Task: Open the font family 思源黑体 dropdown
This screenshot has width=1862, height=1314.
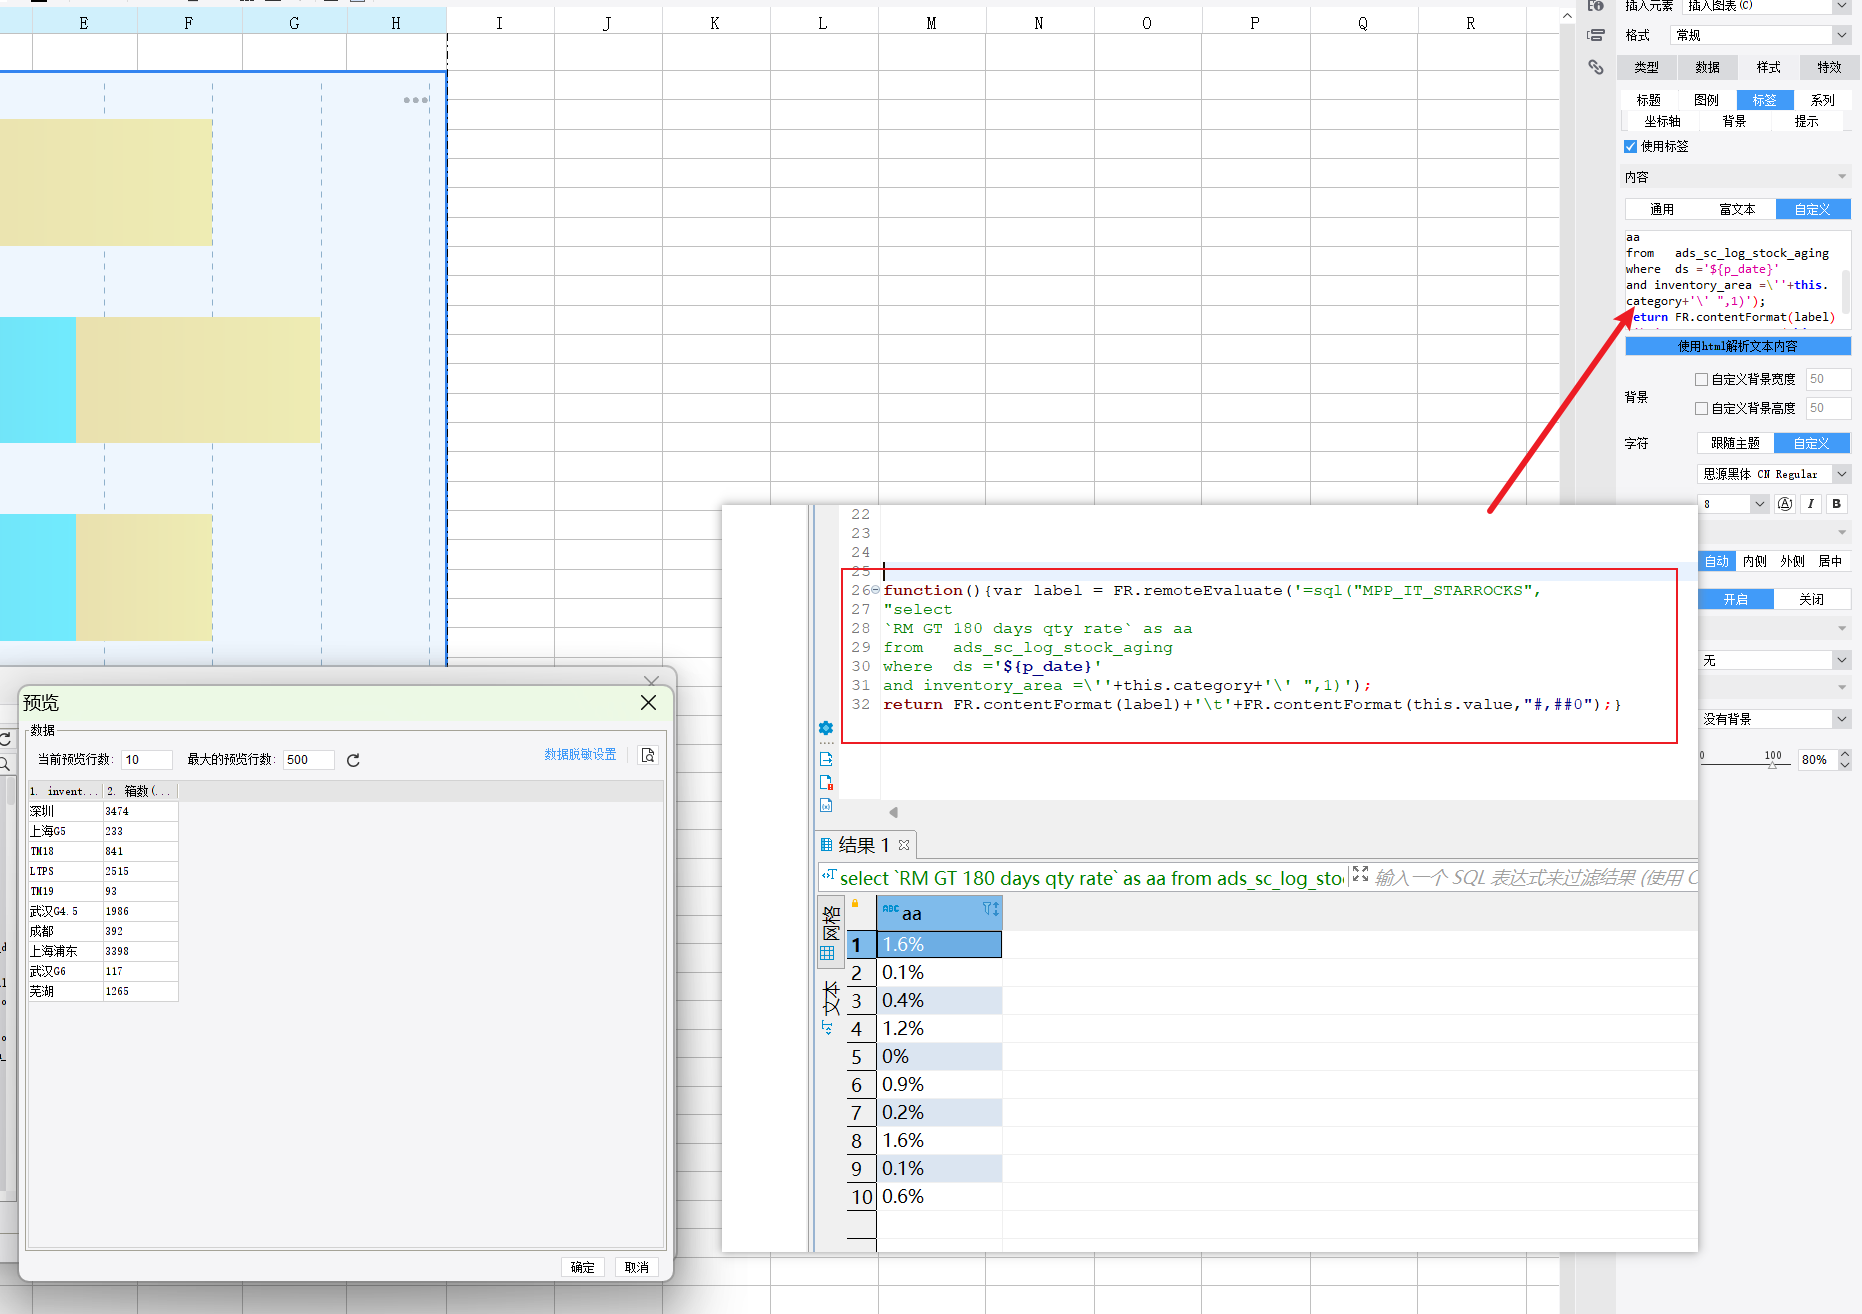Action: coord(1842,474)
